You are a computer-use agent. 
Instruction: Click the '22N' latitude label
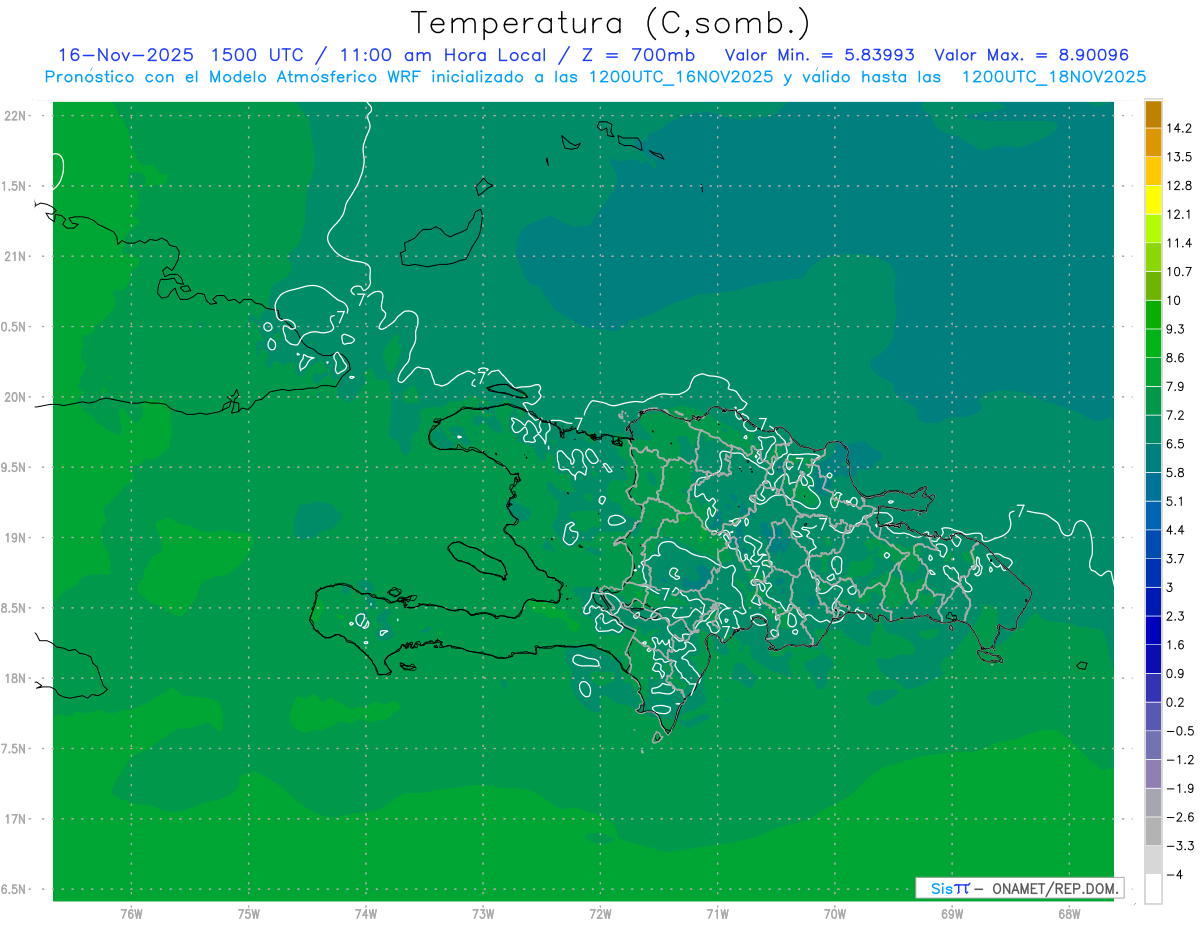[14, 116]
